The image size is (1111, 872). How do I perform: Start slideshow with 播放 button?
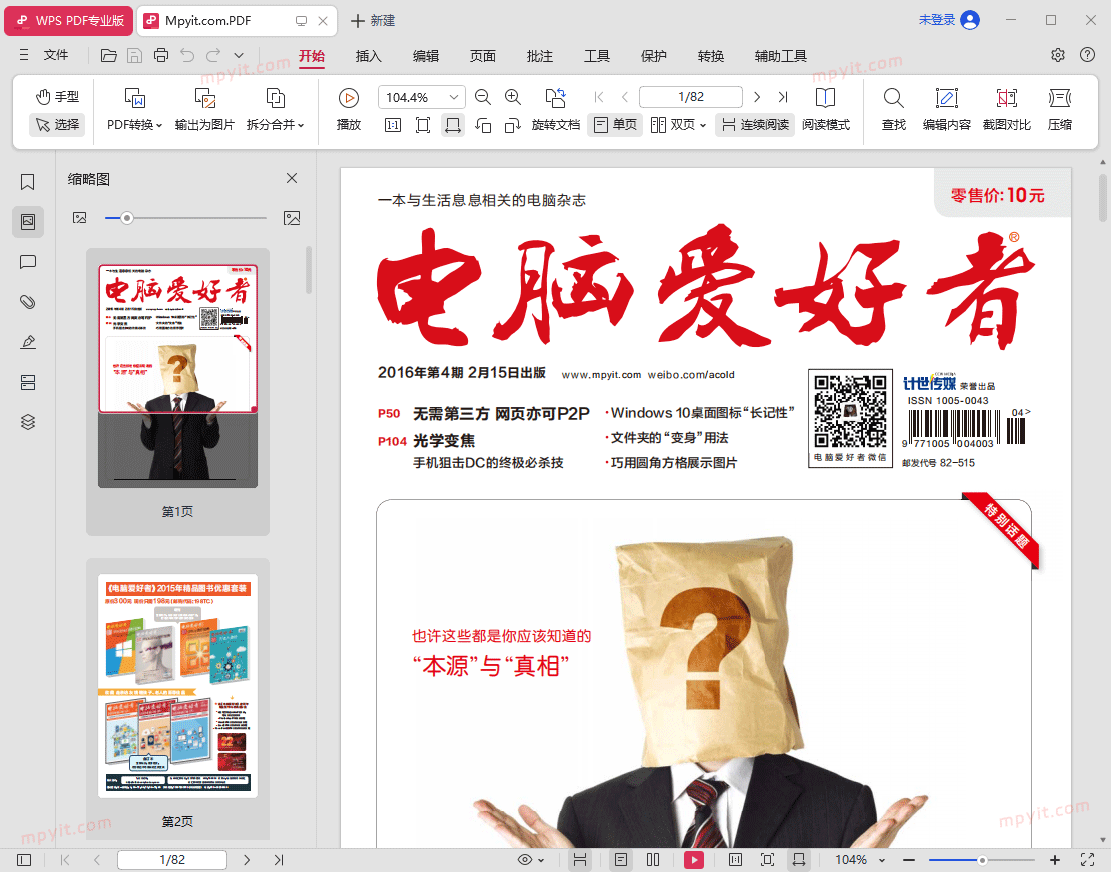[349, 110]
